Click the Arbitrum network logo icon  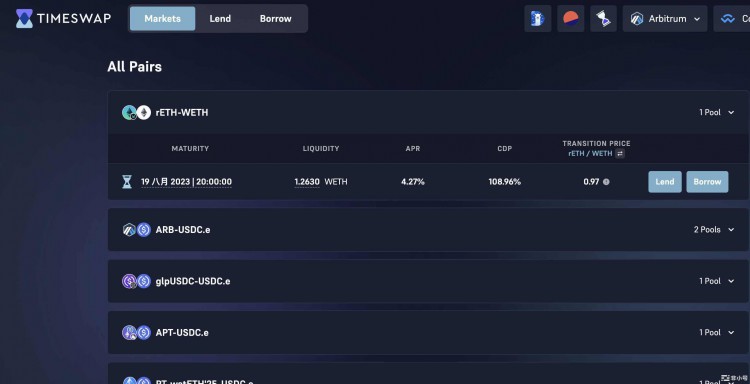(x=637, y=19)
